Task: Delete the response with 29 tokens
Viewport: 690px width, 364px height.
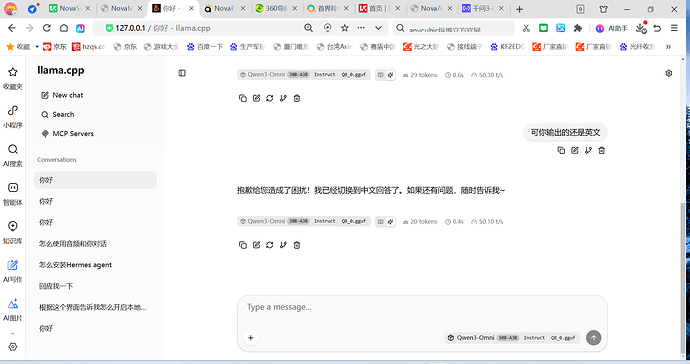Action: point(297,98)
